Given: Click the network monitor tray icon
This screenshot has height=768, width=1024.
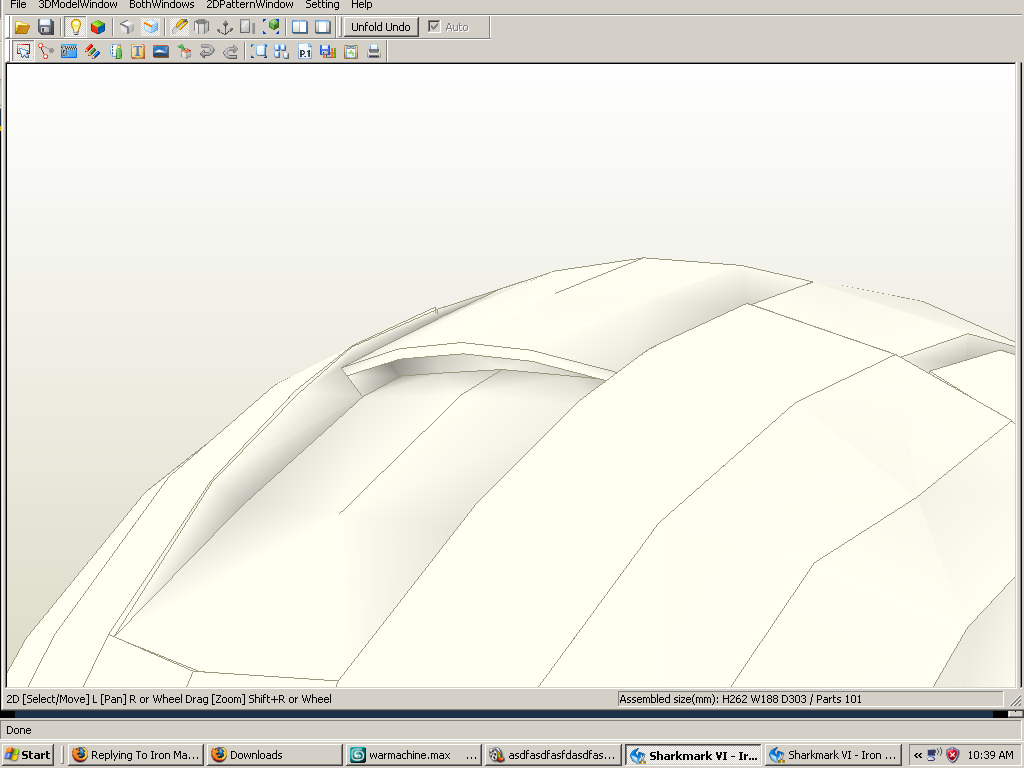Looking at the screenshot, I should (x=935, y=755).
